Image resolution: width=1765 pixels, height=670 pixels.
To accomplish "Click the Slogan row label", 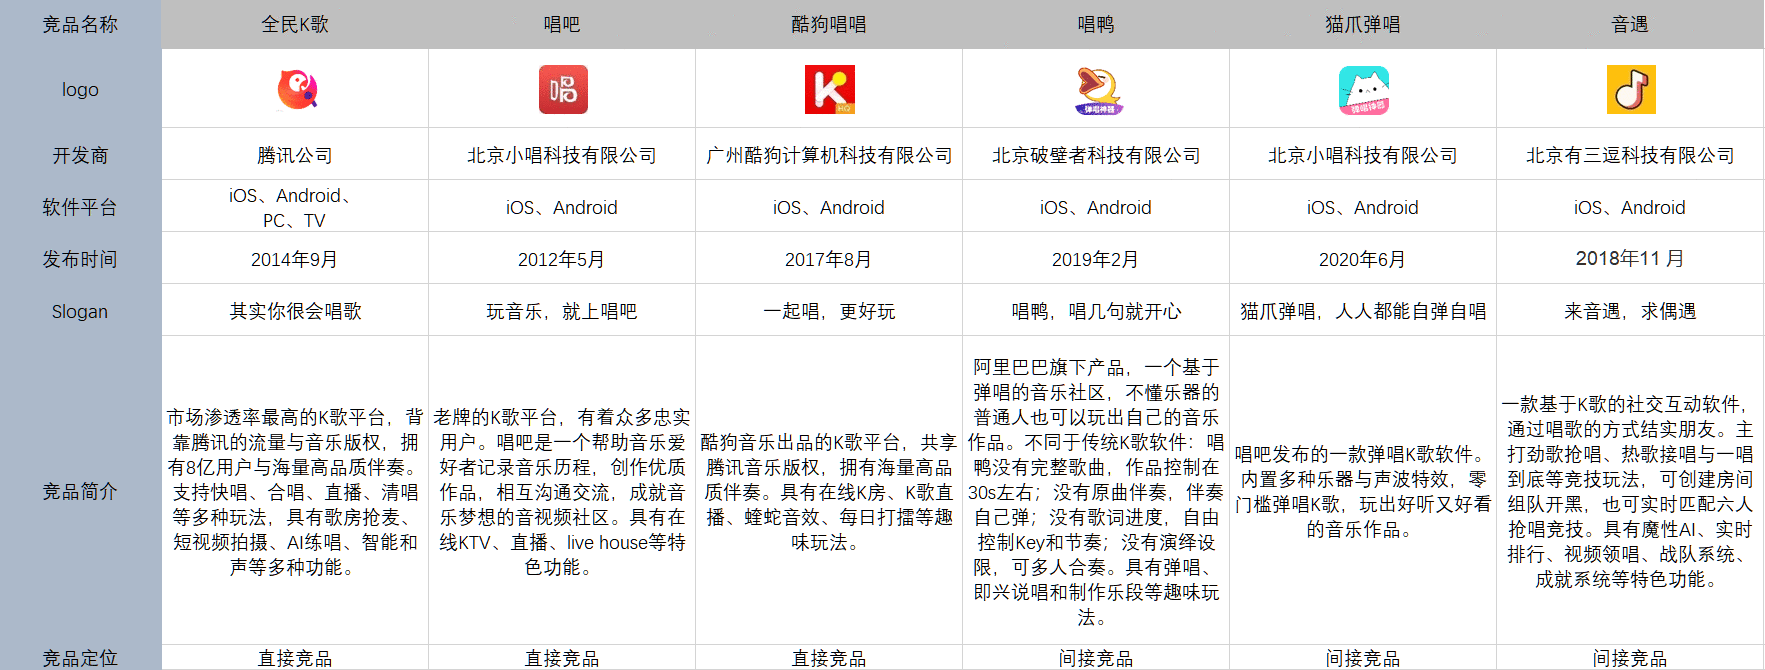I will coord(80,311).
